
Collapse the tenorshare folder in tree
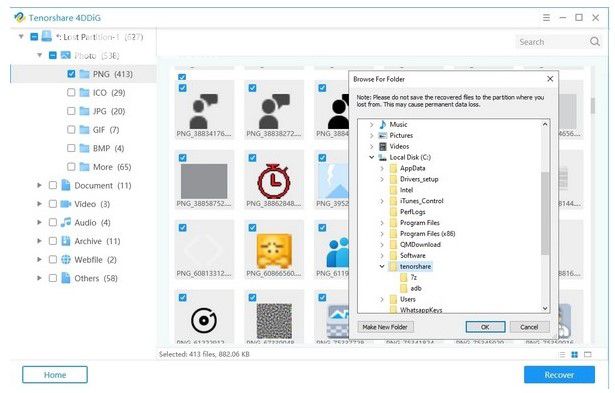[x=382, y=266]
